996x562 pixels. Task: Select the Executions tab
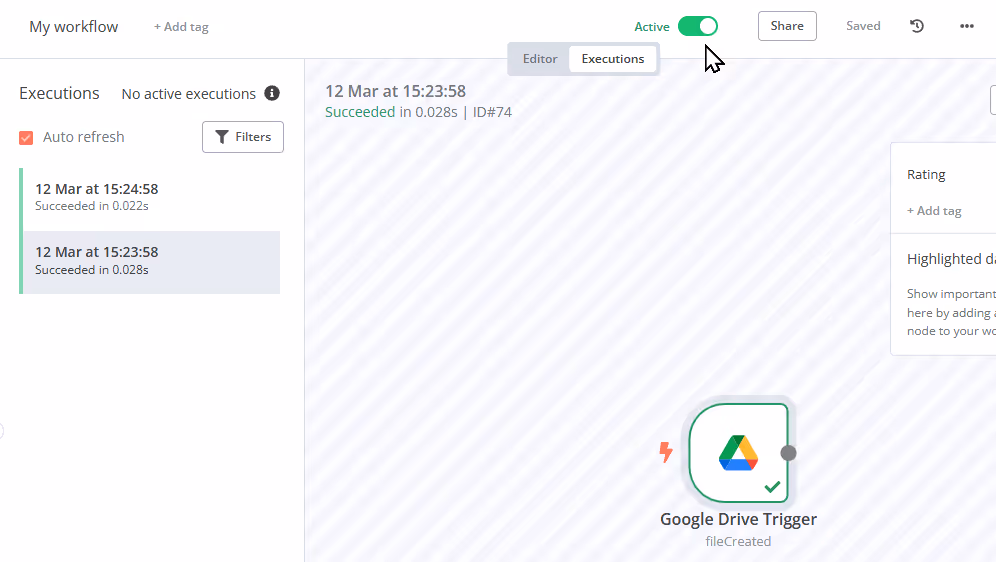[612, 59]
